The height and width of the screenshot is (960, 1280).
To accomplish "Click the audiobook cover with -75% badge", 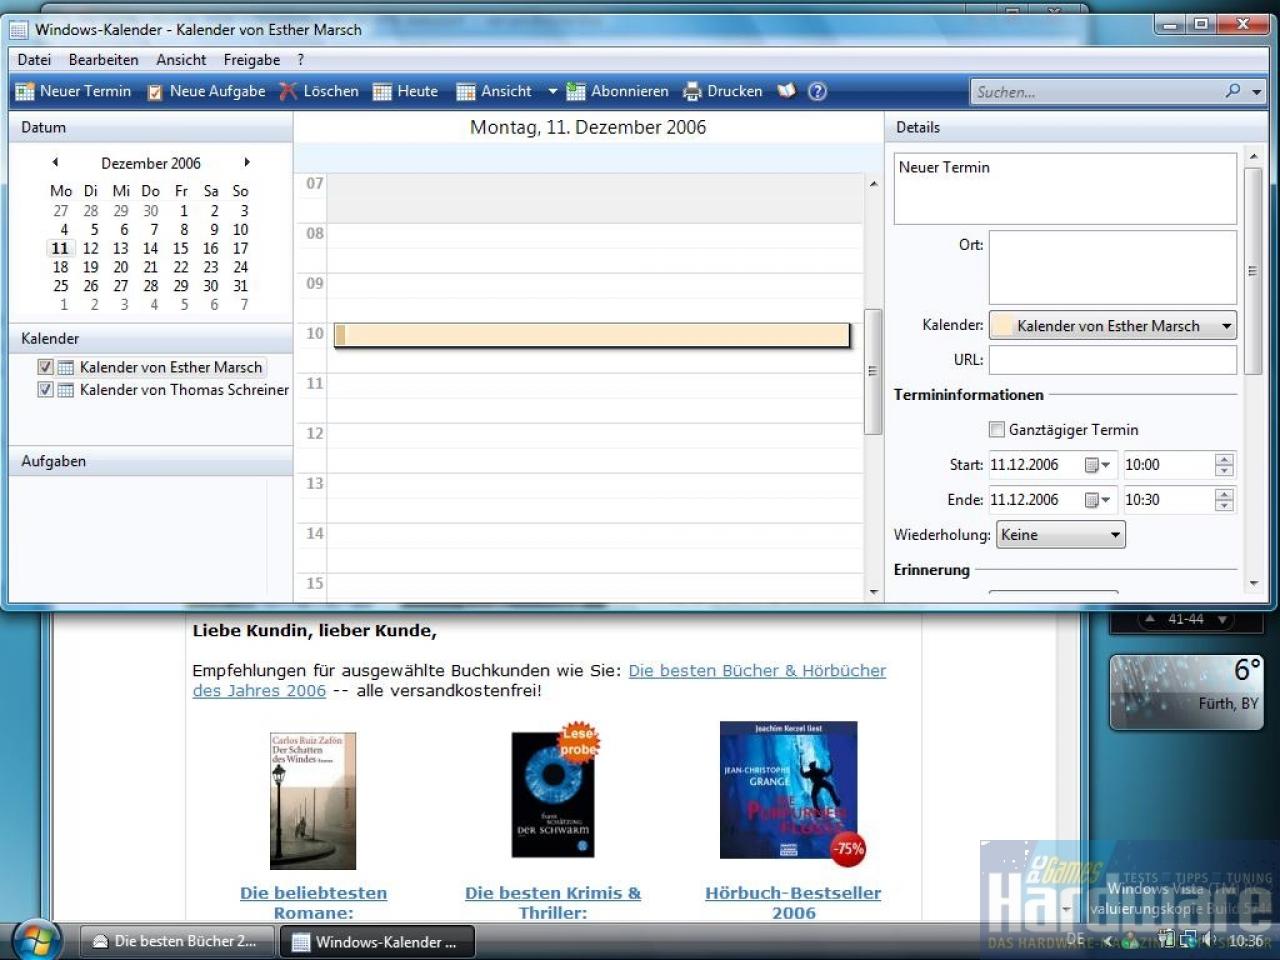I will (789, 790).
